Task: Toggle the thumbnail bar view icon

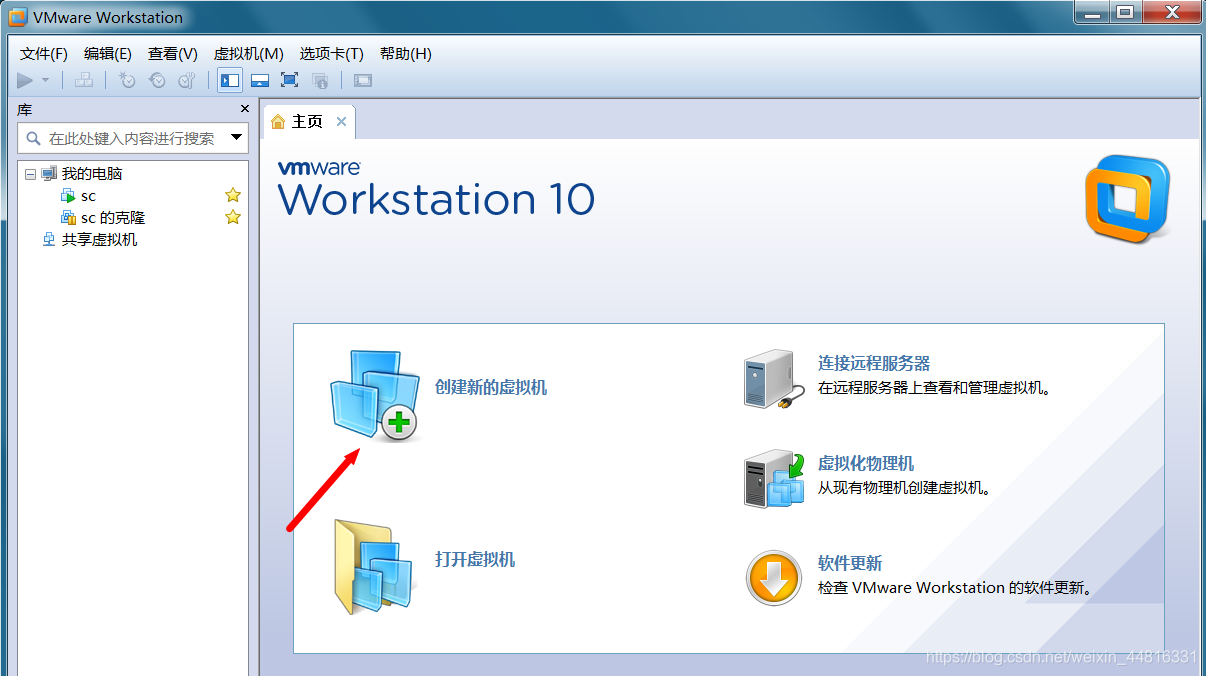Action: point(260,80)
